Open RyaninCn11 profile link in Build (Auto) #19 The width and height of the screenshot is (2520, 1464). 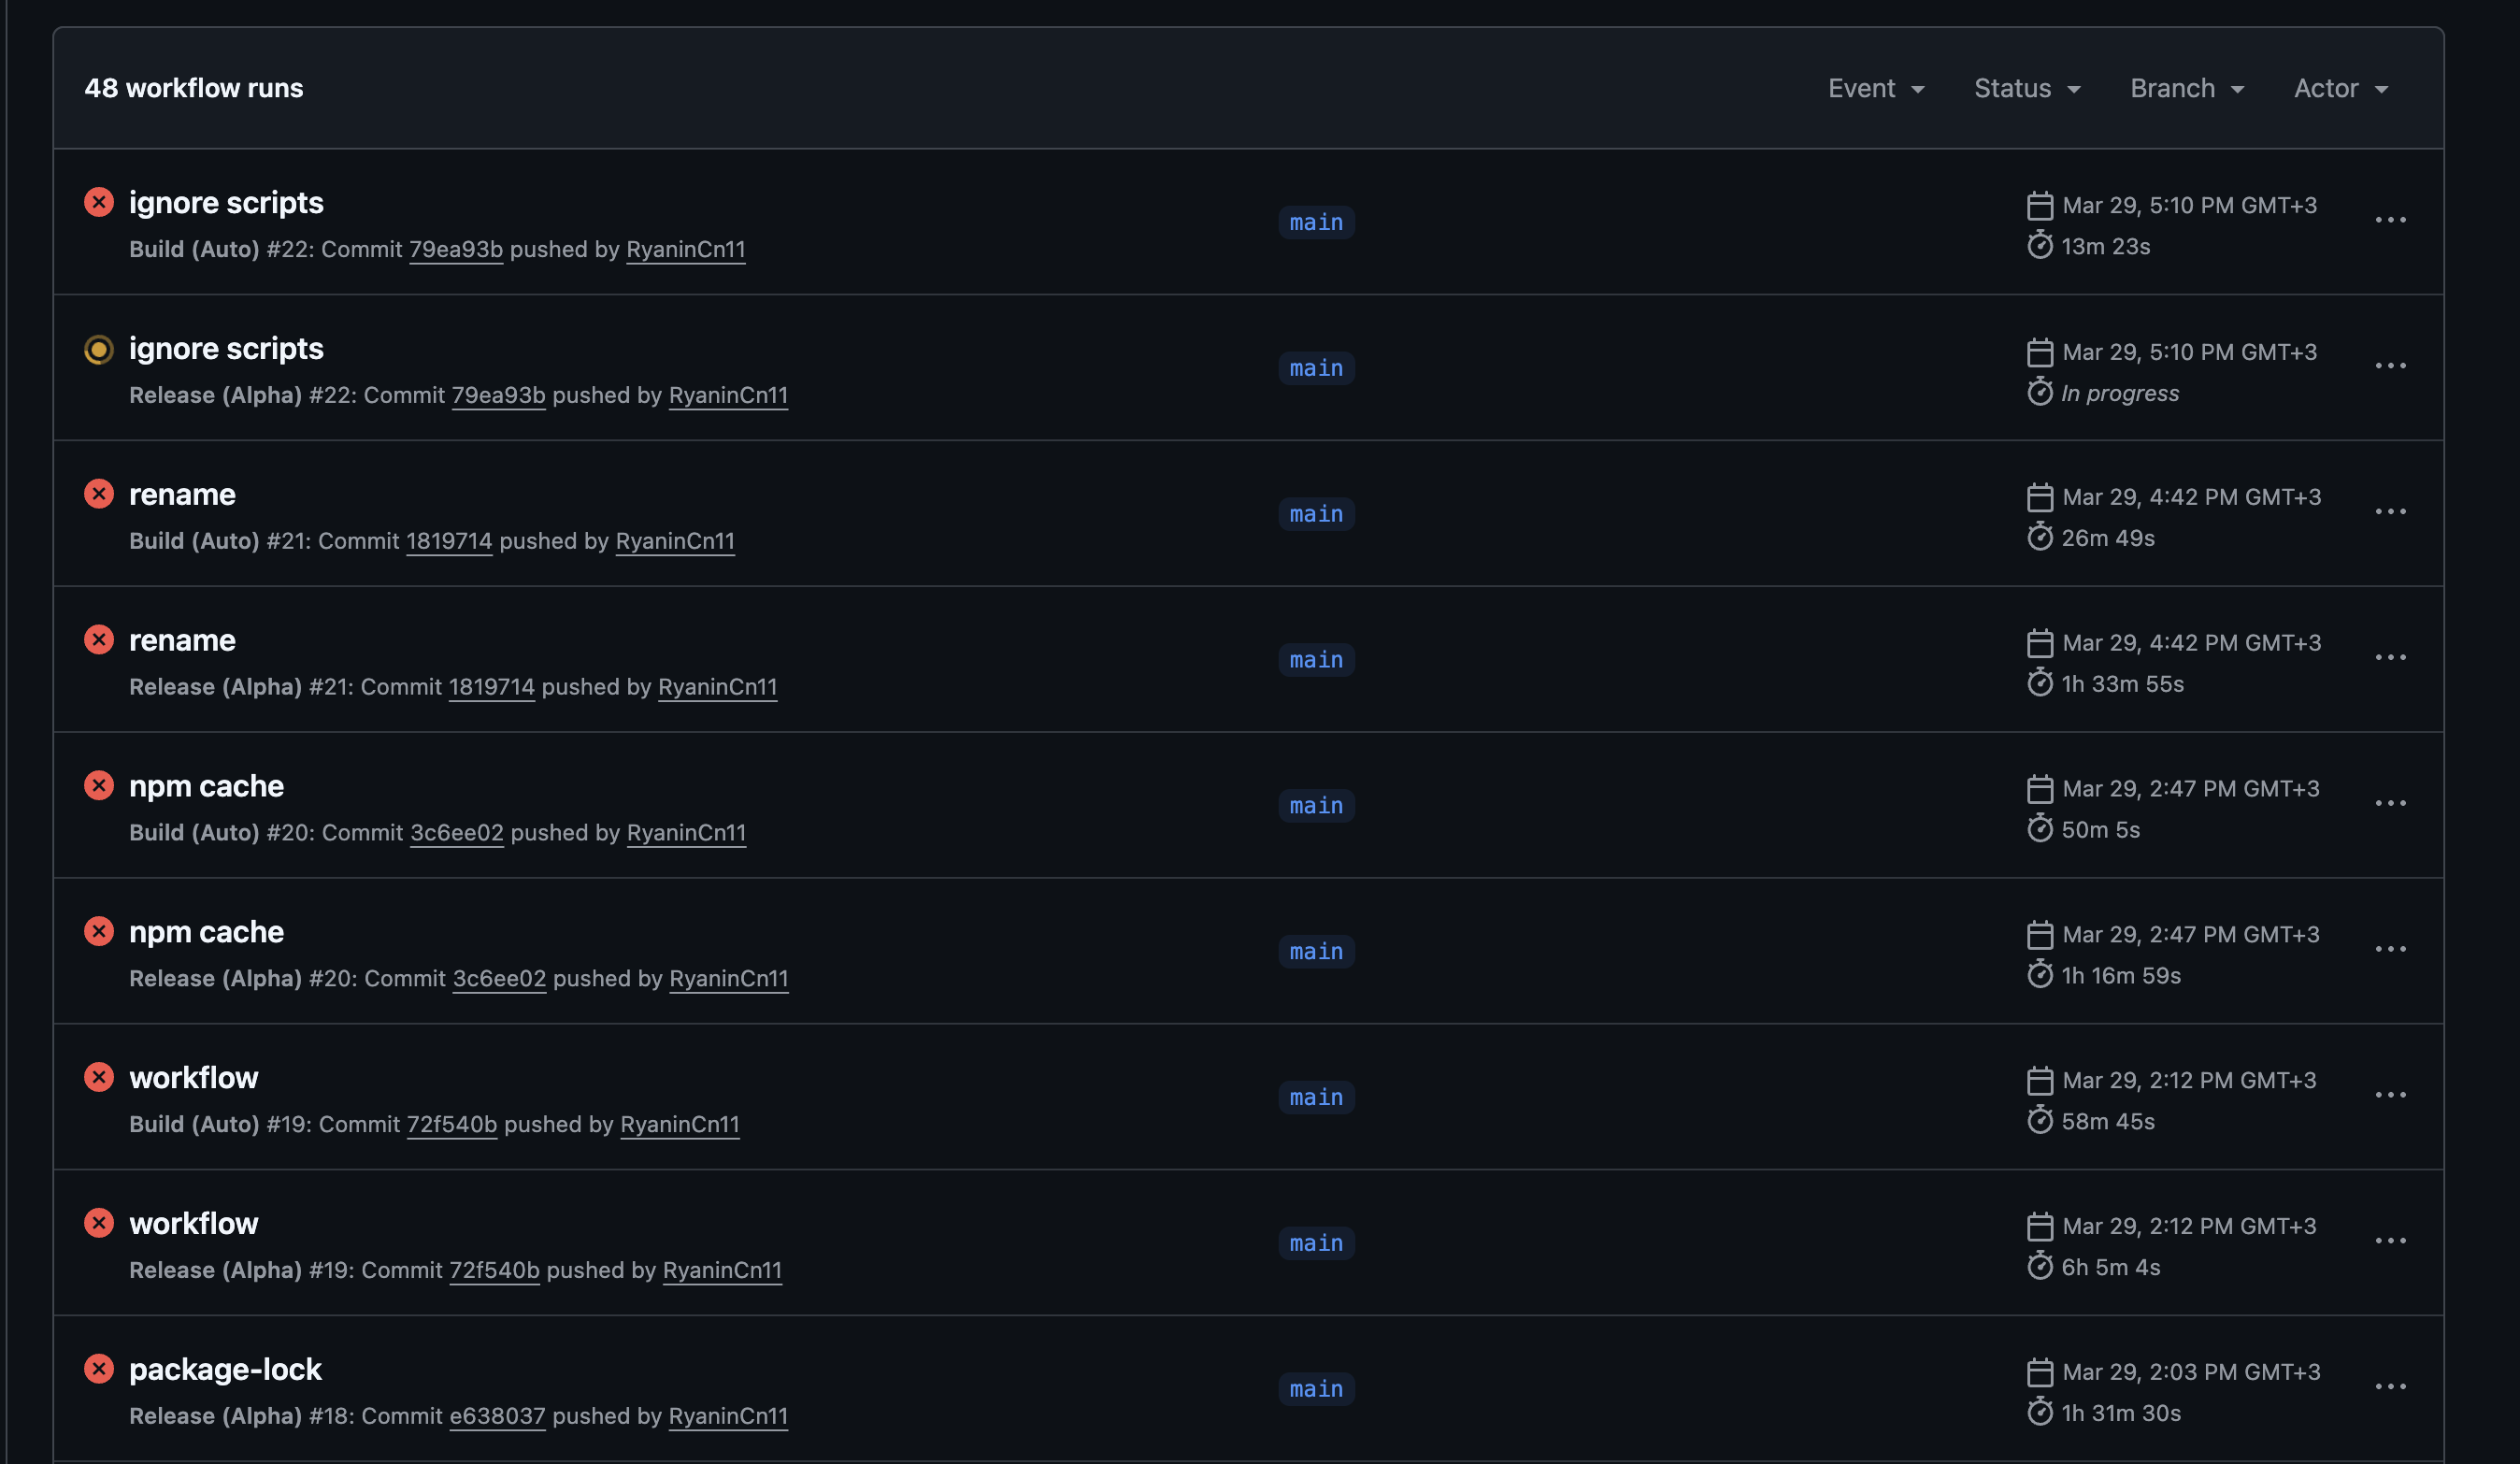pyautogui.click(x=679, y=1124)
